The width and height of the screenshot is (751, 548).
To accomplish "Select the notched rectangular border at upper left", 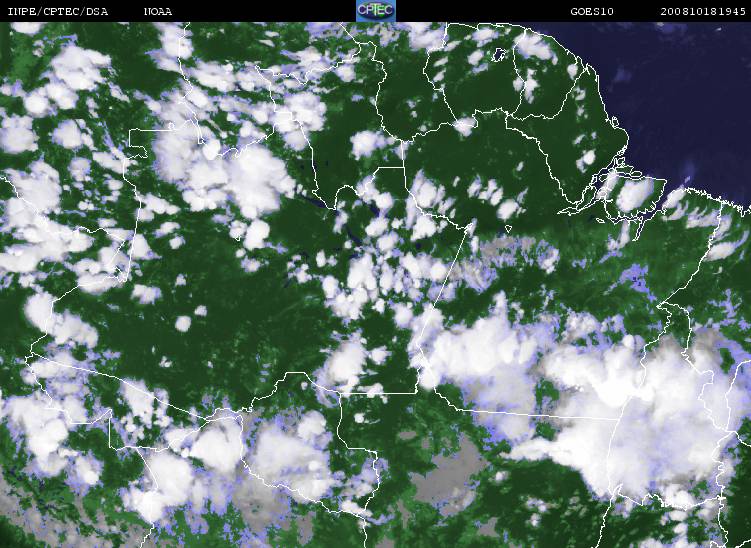I will click(x=138, y=144).
